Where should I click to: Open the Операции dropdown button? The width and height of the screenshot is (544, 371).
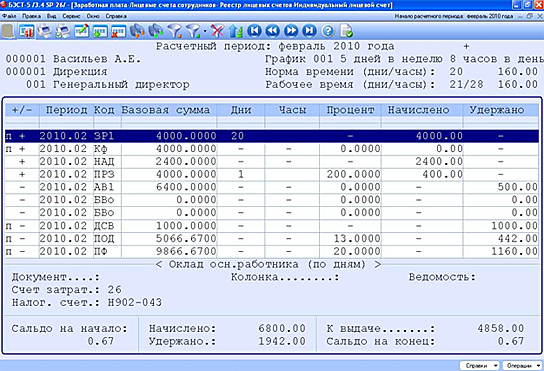coord(522,365)
